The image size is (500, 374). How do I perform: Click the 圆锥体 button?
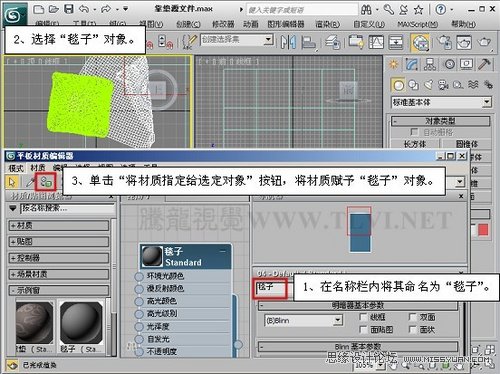point(467,144)
